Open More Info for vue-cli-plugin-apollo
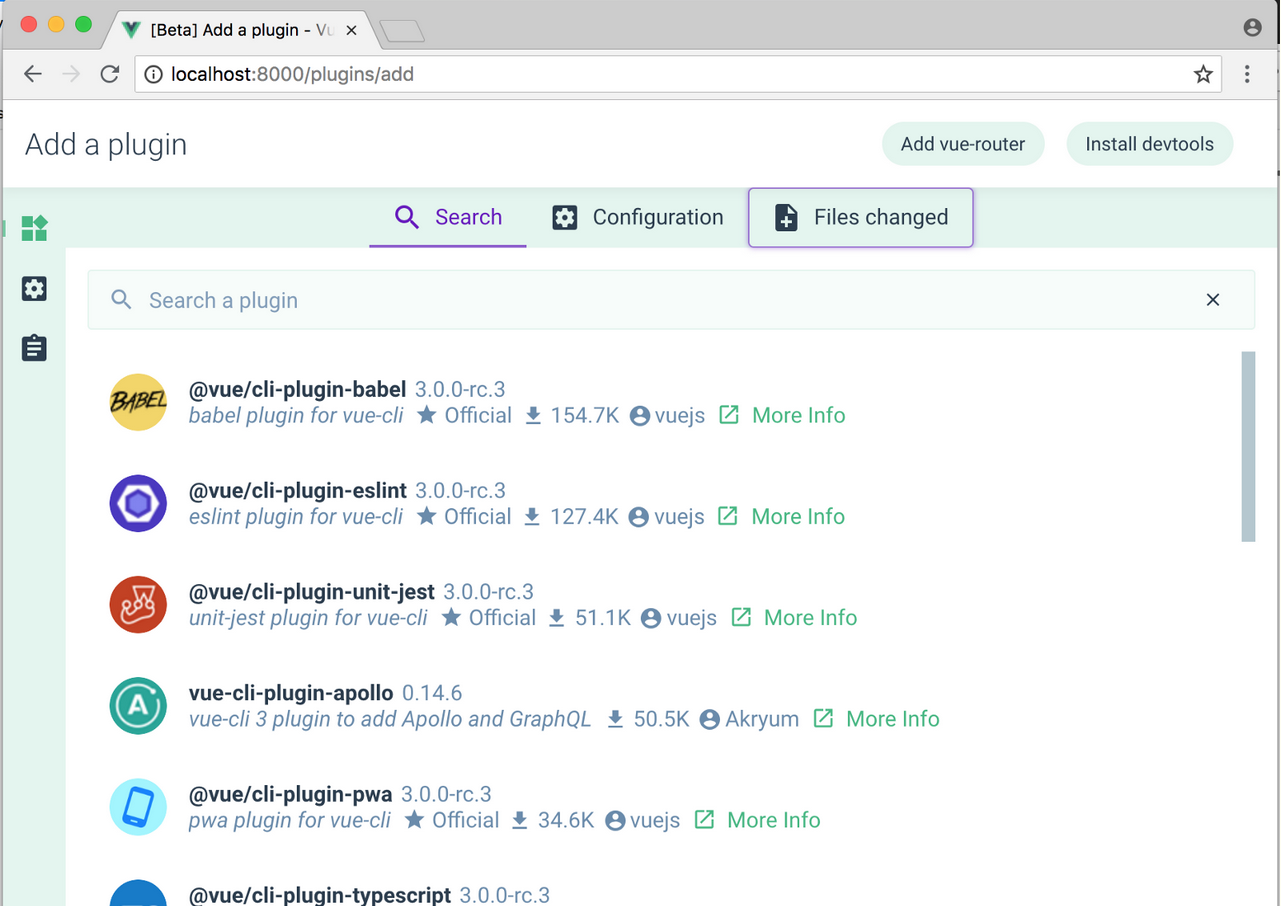Screen dimensions: 1281x906 [893, 718]
